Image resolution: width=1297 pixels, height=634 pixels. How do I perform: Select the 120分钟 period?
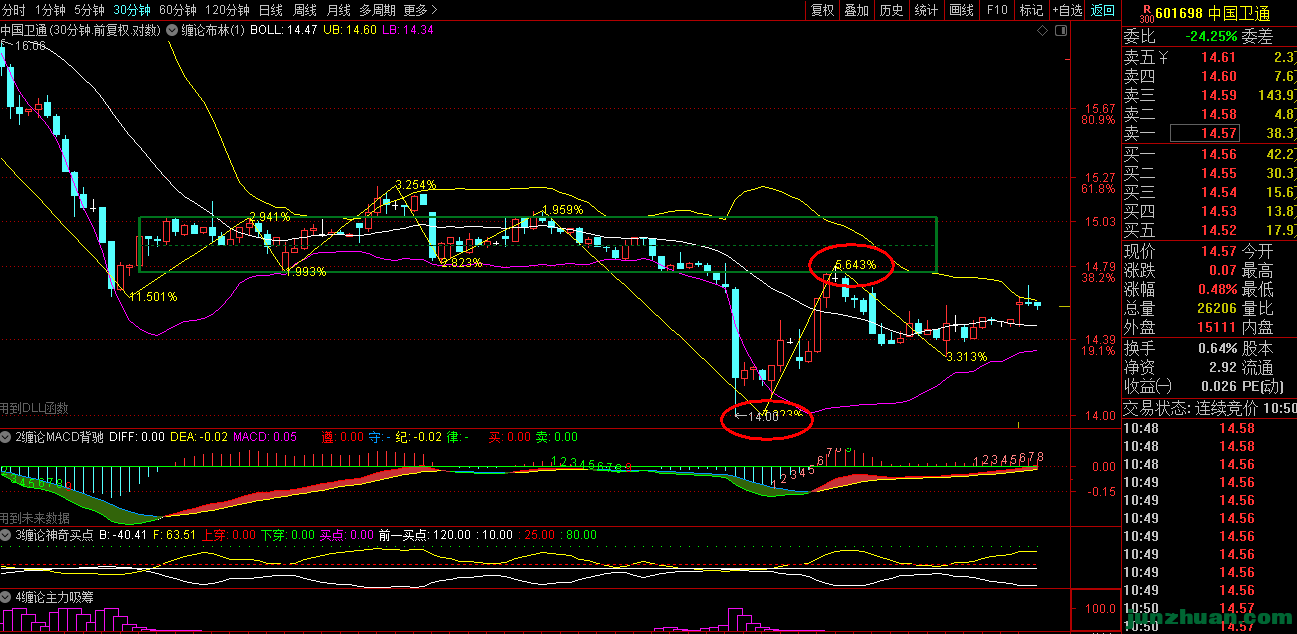click(227, 10)
